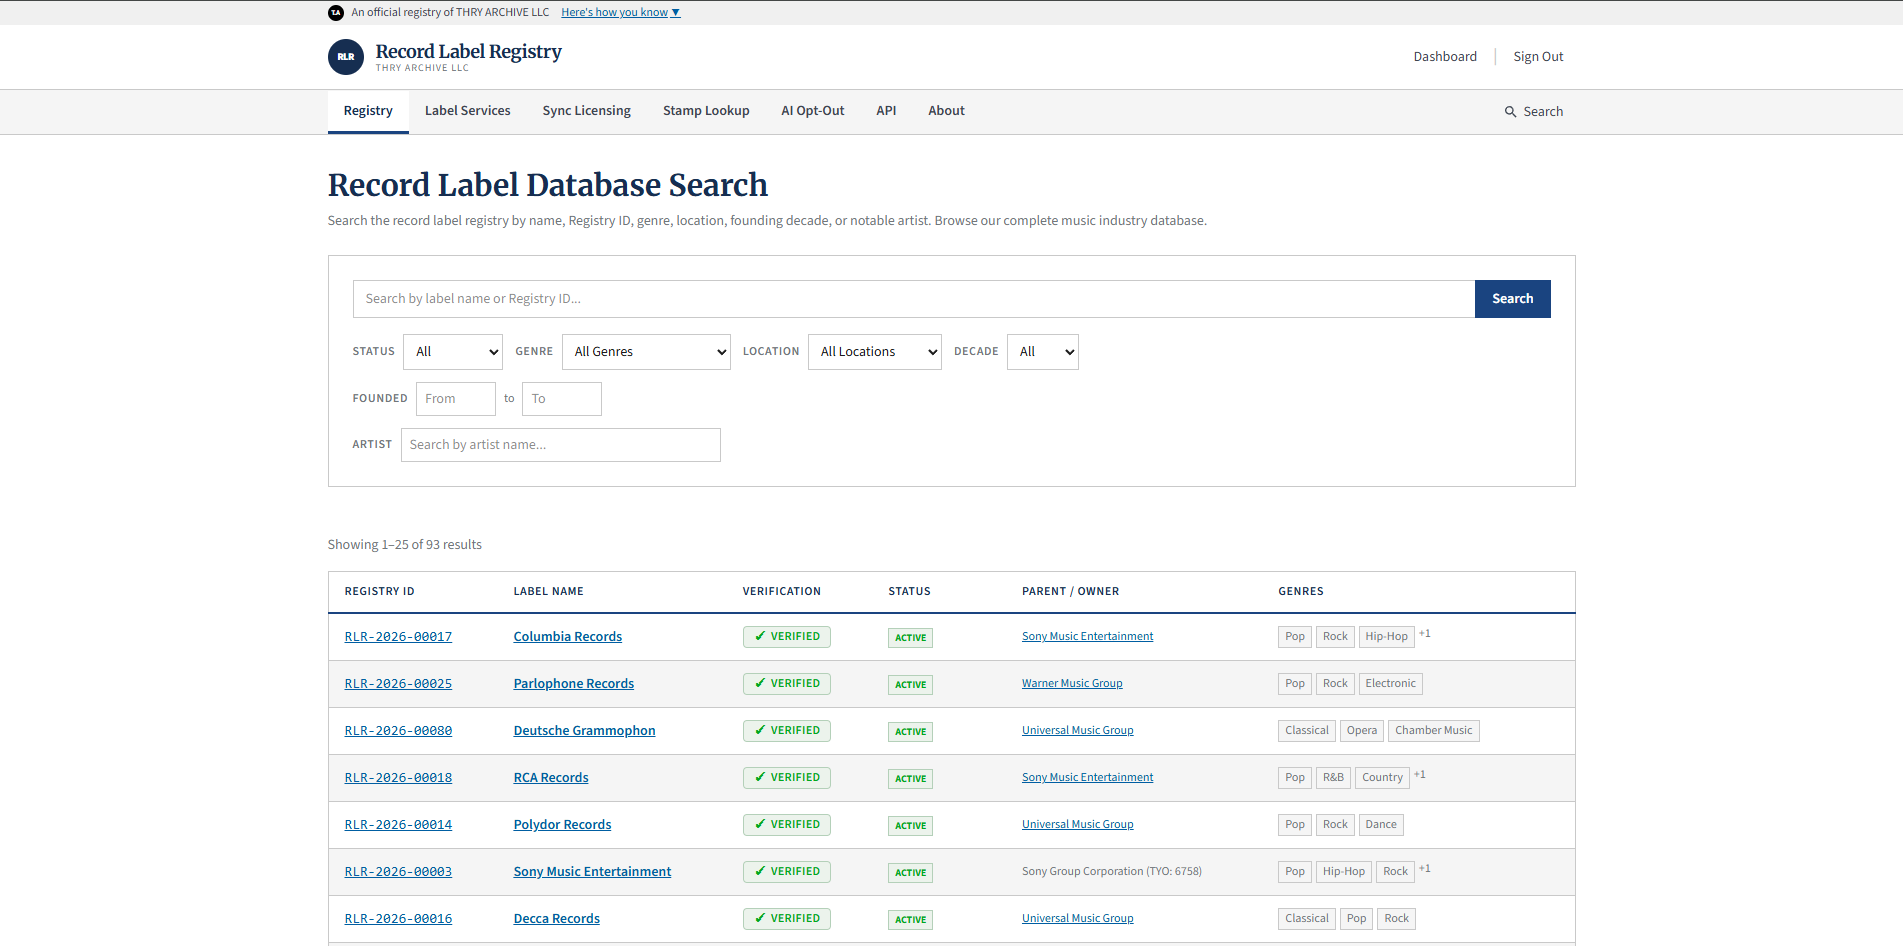Screen dimensions: 1903x946
Task: Click the THRY ARCHIVE seal icon in banner
Action: (x=336, y=13)
